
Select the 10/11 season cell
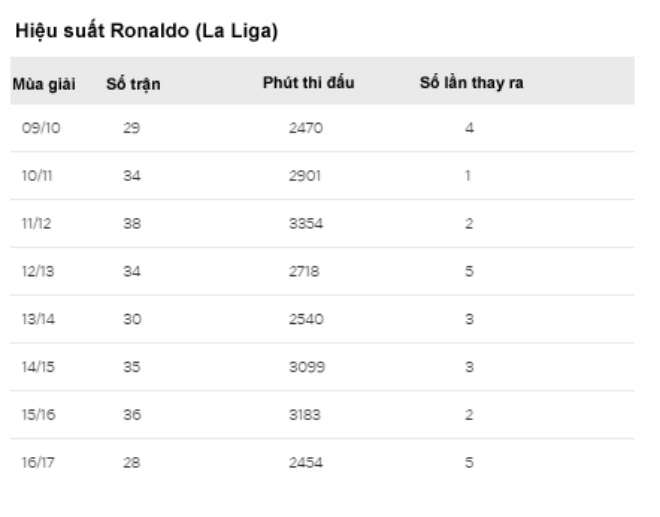coord(33,176)
